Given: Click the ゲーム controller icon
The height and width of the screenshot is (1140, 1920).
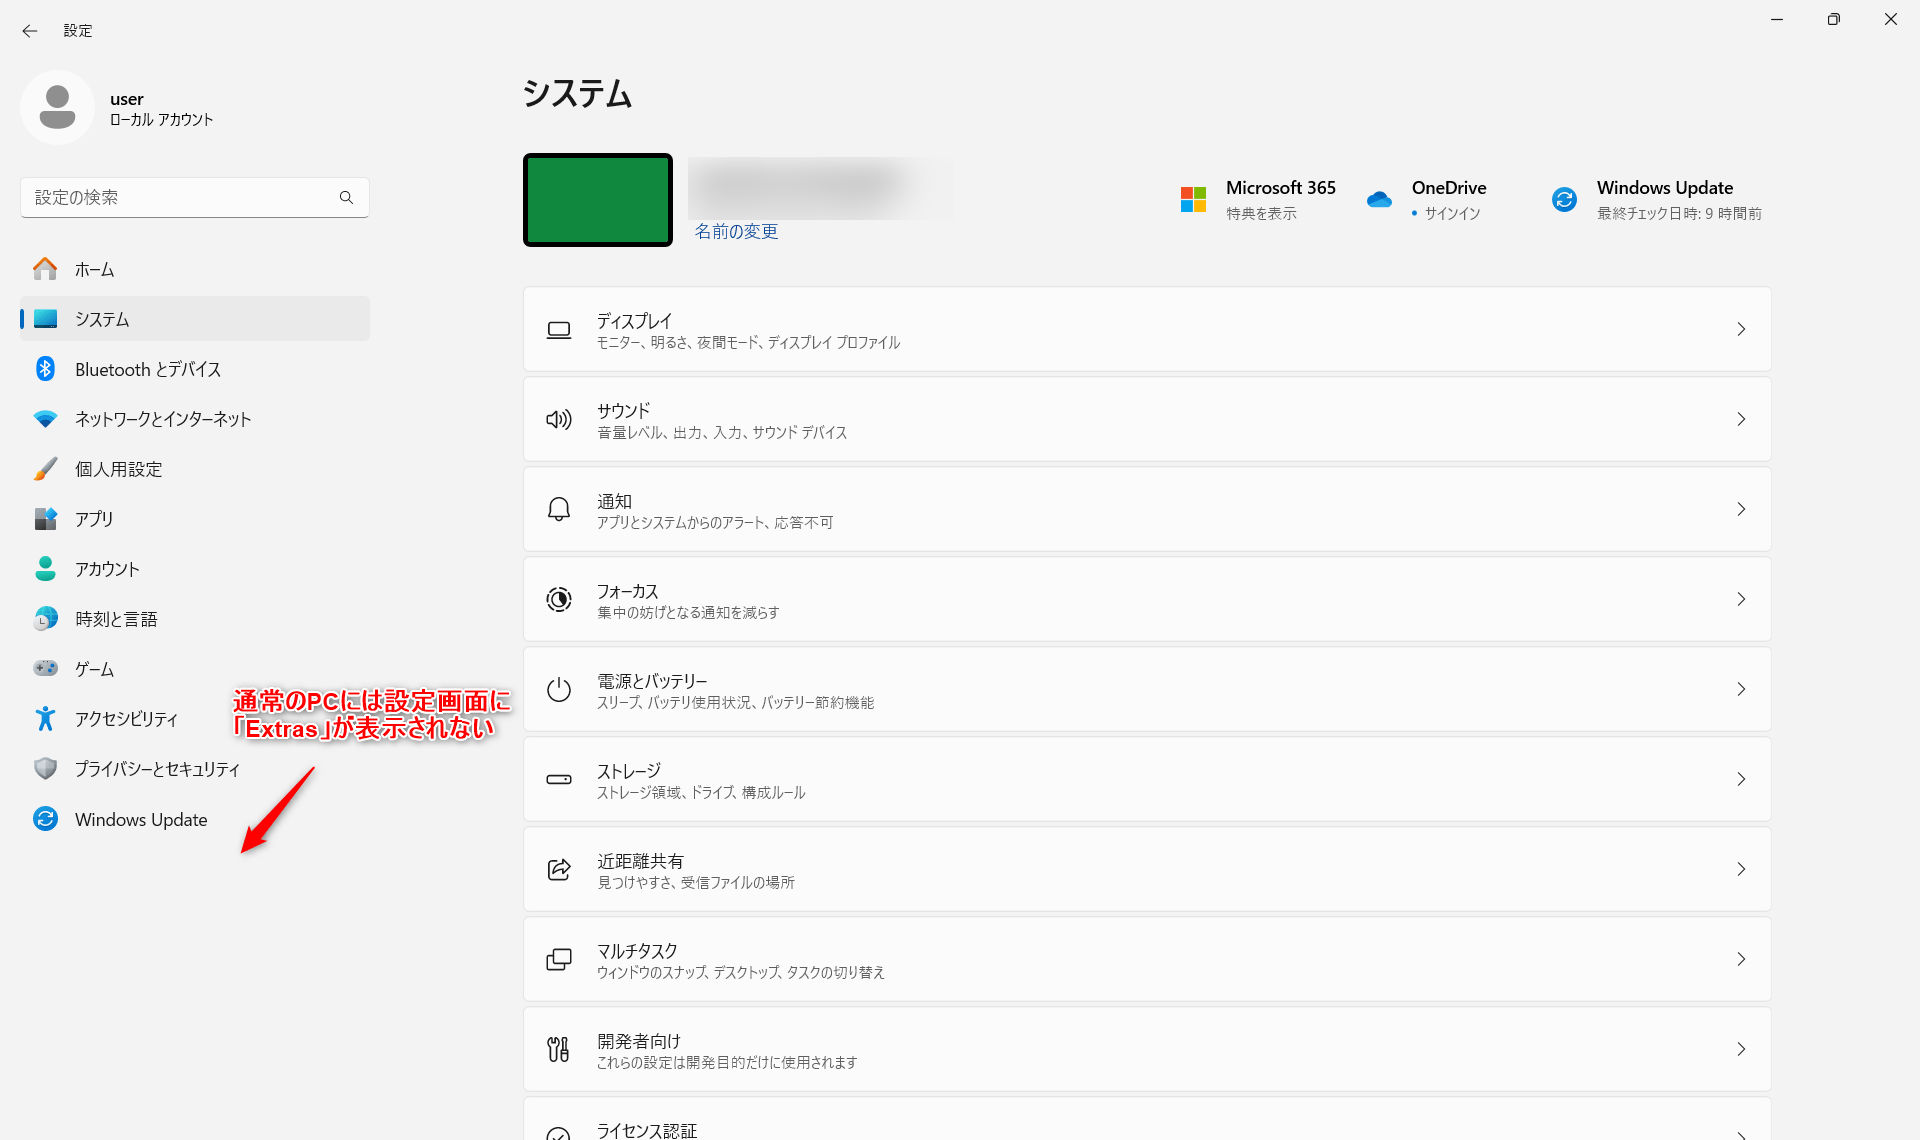Looking at the screenshot, I should click(x=45, y=668).
